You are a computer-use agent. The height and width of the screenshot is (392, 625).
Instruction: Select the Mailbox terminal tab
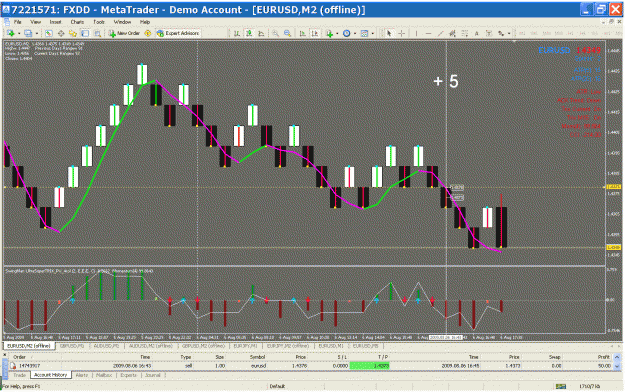click(x=104, y=375)
